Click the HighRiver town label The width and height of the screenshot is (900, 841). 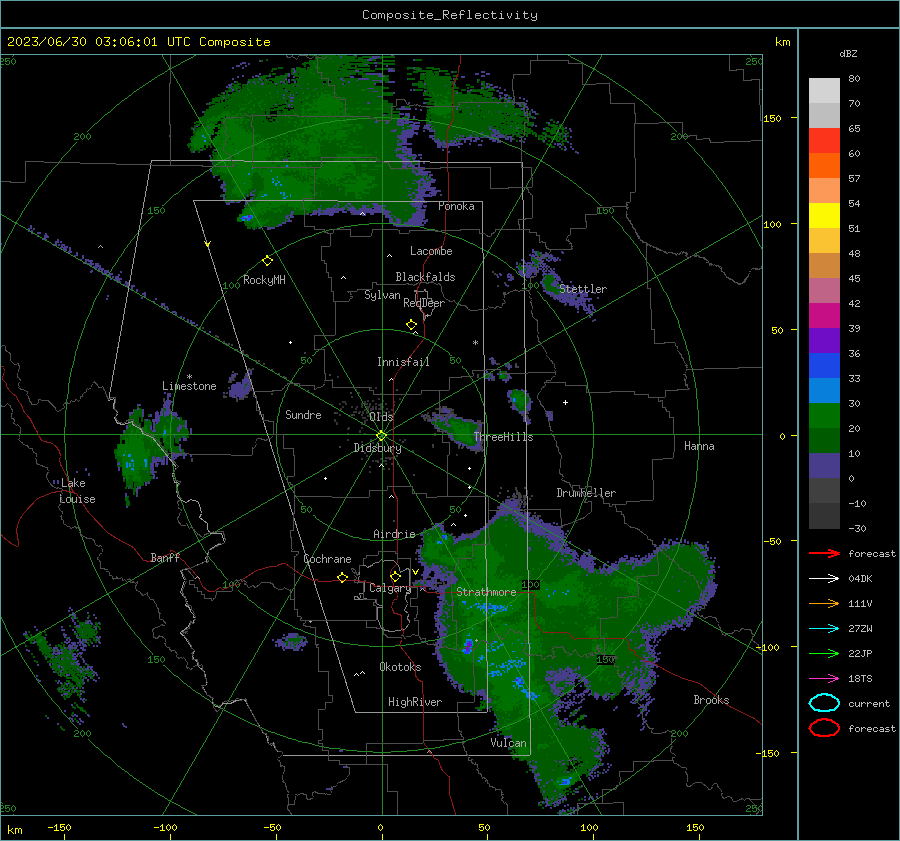pos(415,702)
